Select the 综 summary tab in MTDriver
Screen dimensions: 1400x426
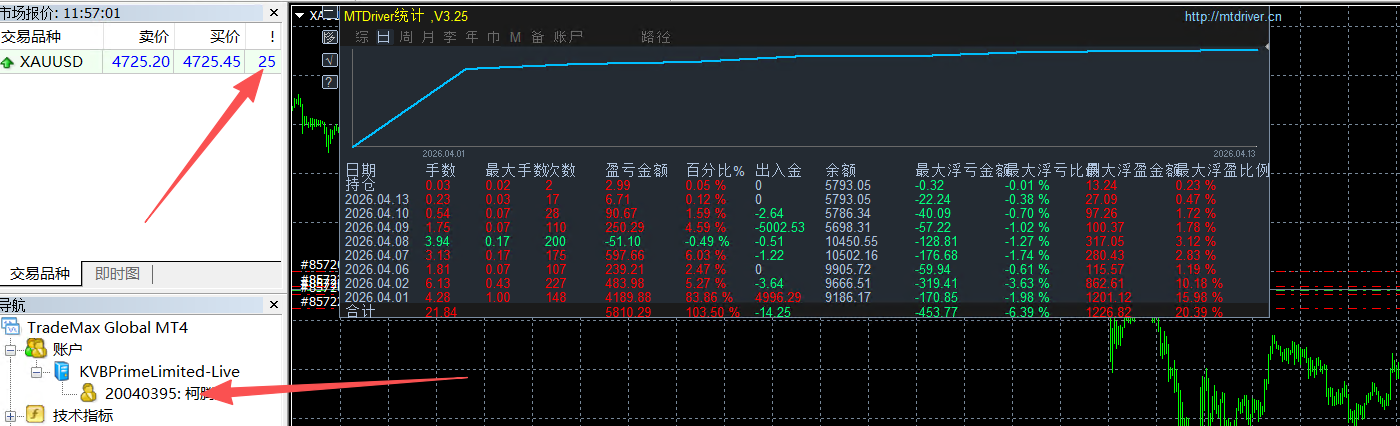pos(361,37)
